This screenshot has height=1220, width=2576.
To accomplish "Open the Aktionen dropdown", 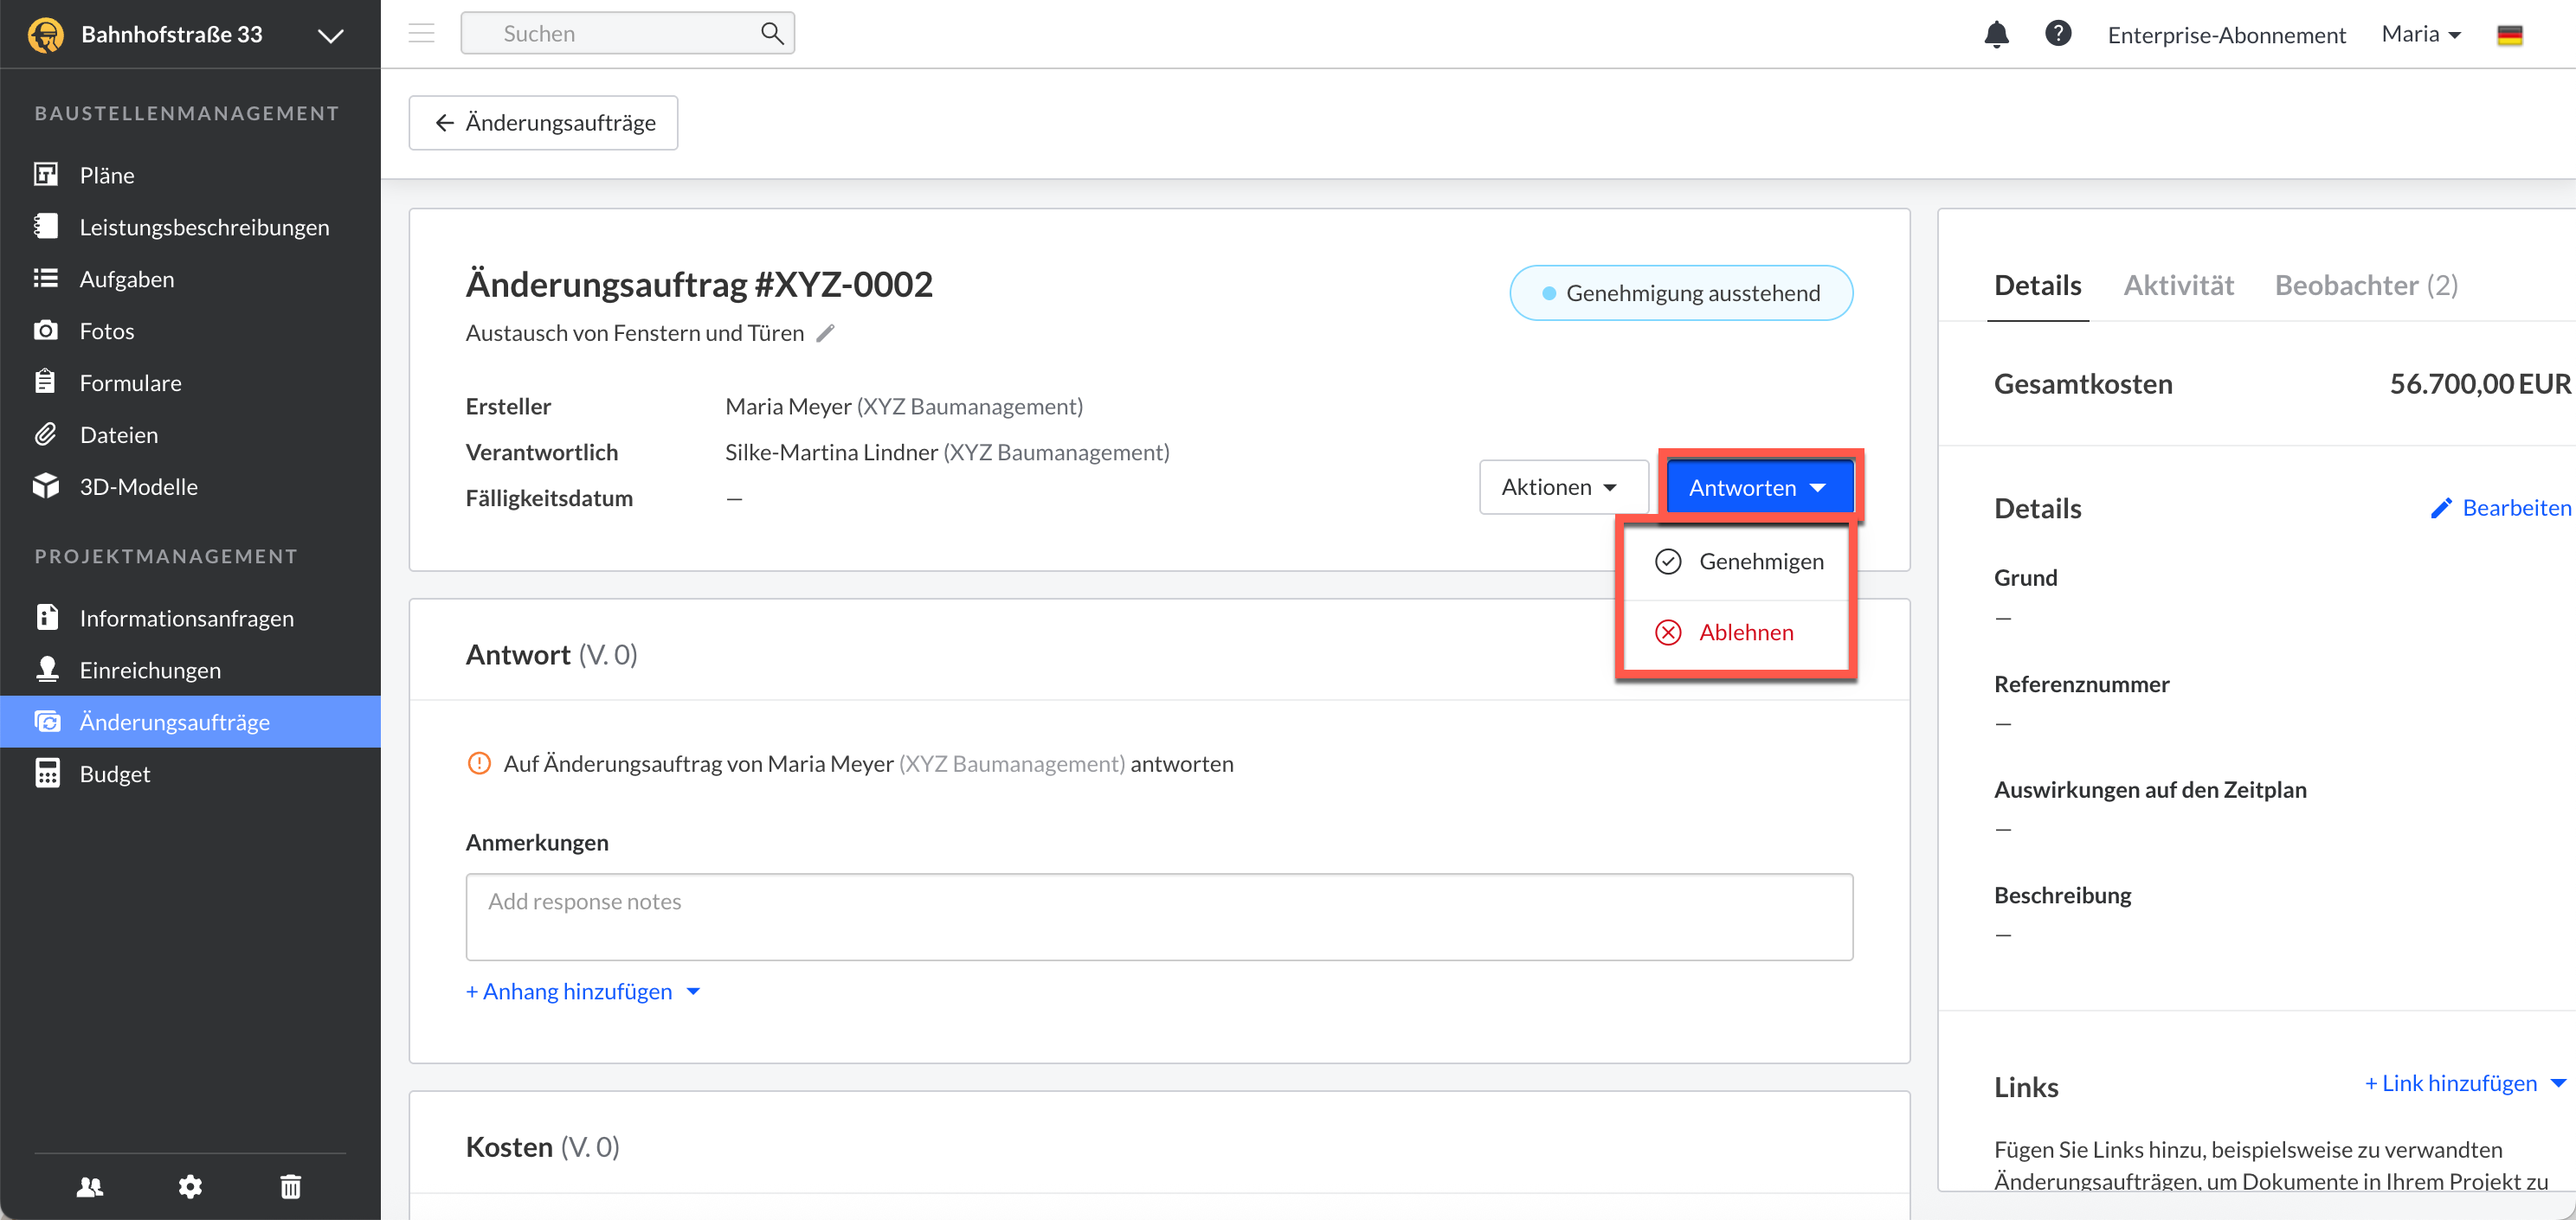I will [1562, 487].
